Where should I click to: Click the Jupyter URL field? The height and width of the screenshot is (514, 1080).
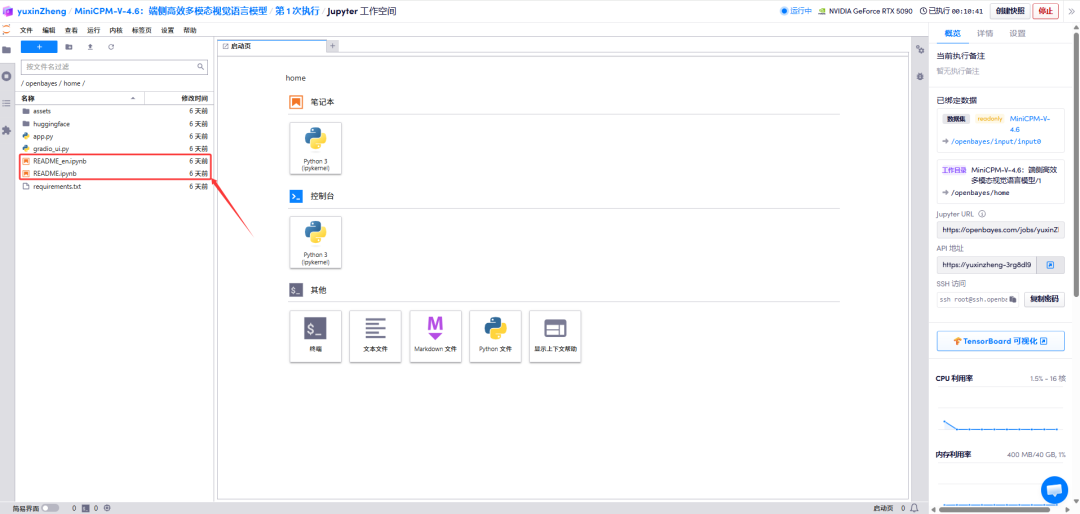coord(1000,229)
